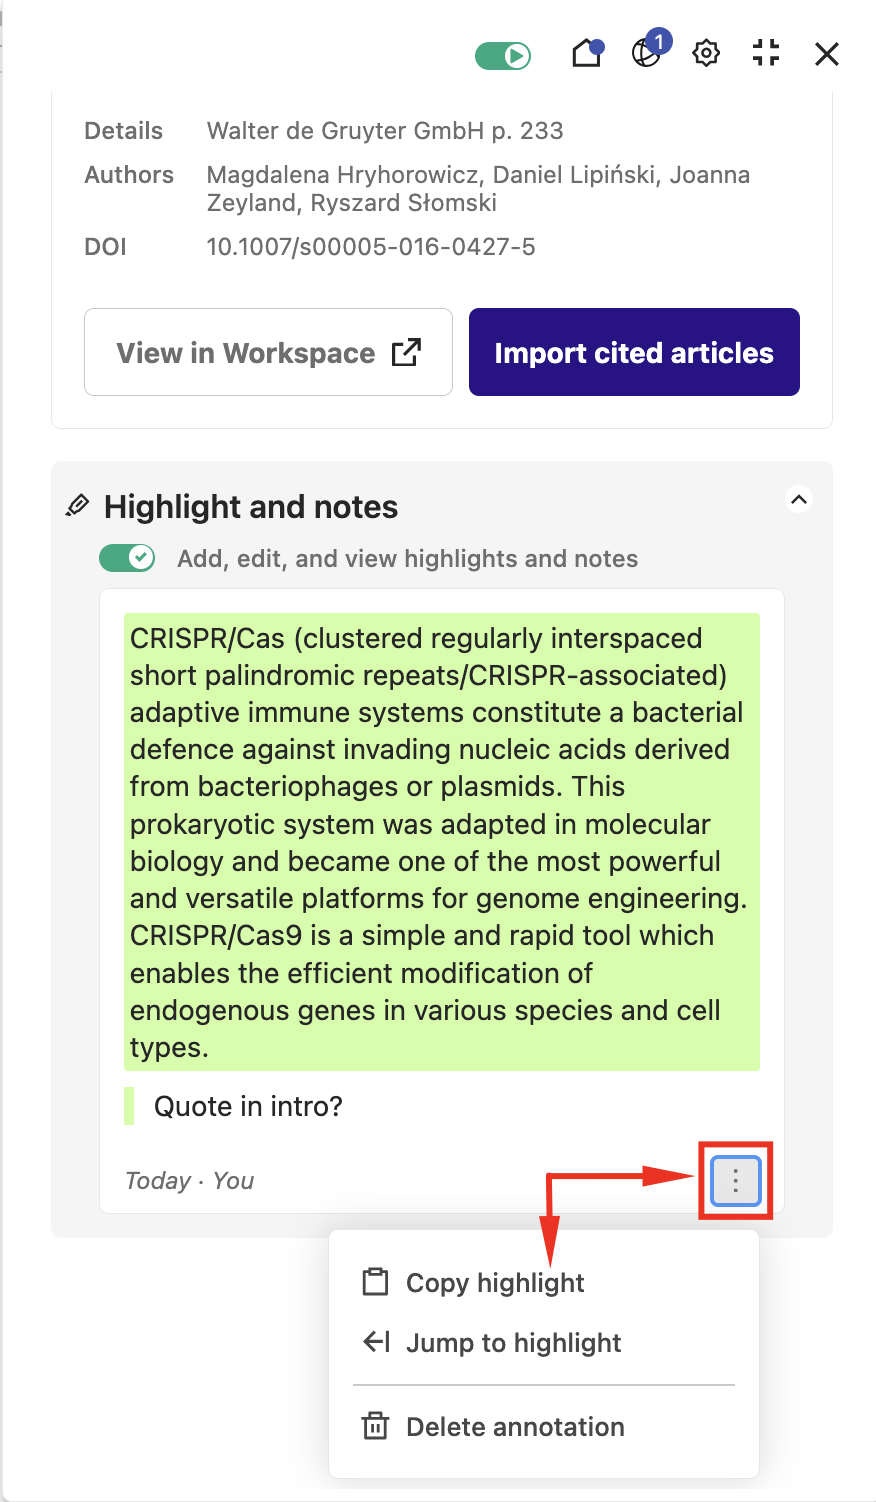Toggle the green play switch in top bar
This screenshot has height=1502, width=876.
(503, 55)
